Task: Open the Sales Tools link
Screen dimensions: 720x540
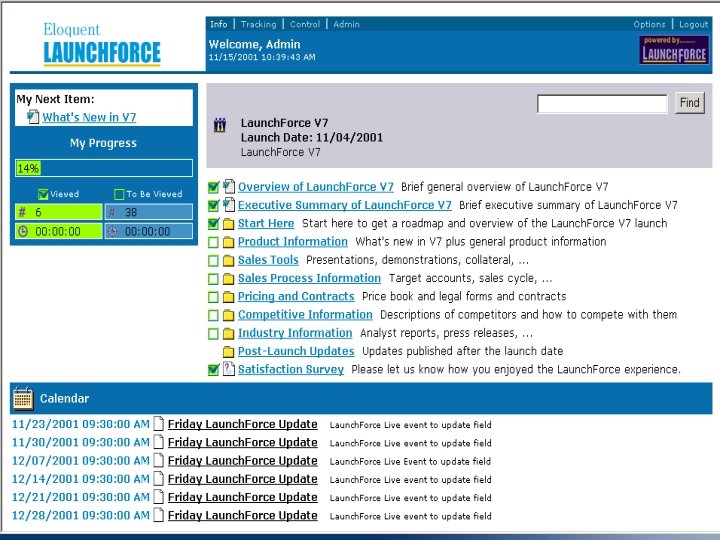Action: [268, 260]
